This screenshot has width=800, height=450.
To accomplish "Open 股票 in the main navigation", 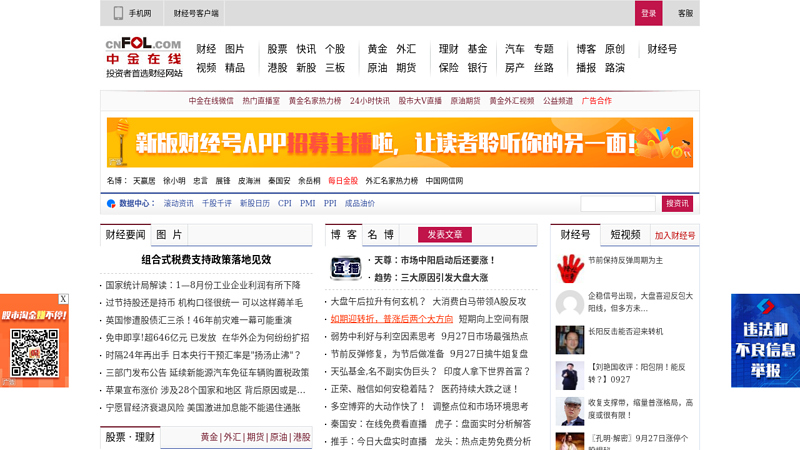I will (277, 49).
